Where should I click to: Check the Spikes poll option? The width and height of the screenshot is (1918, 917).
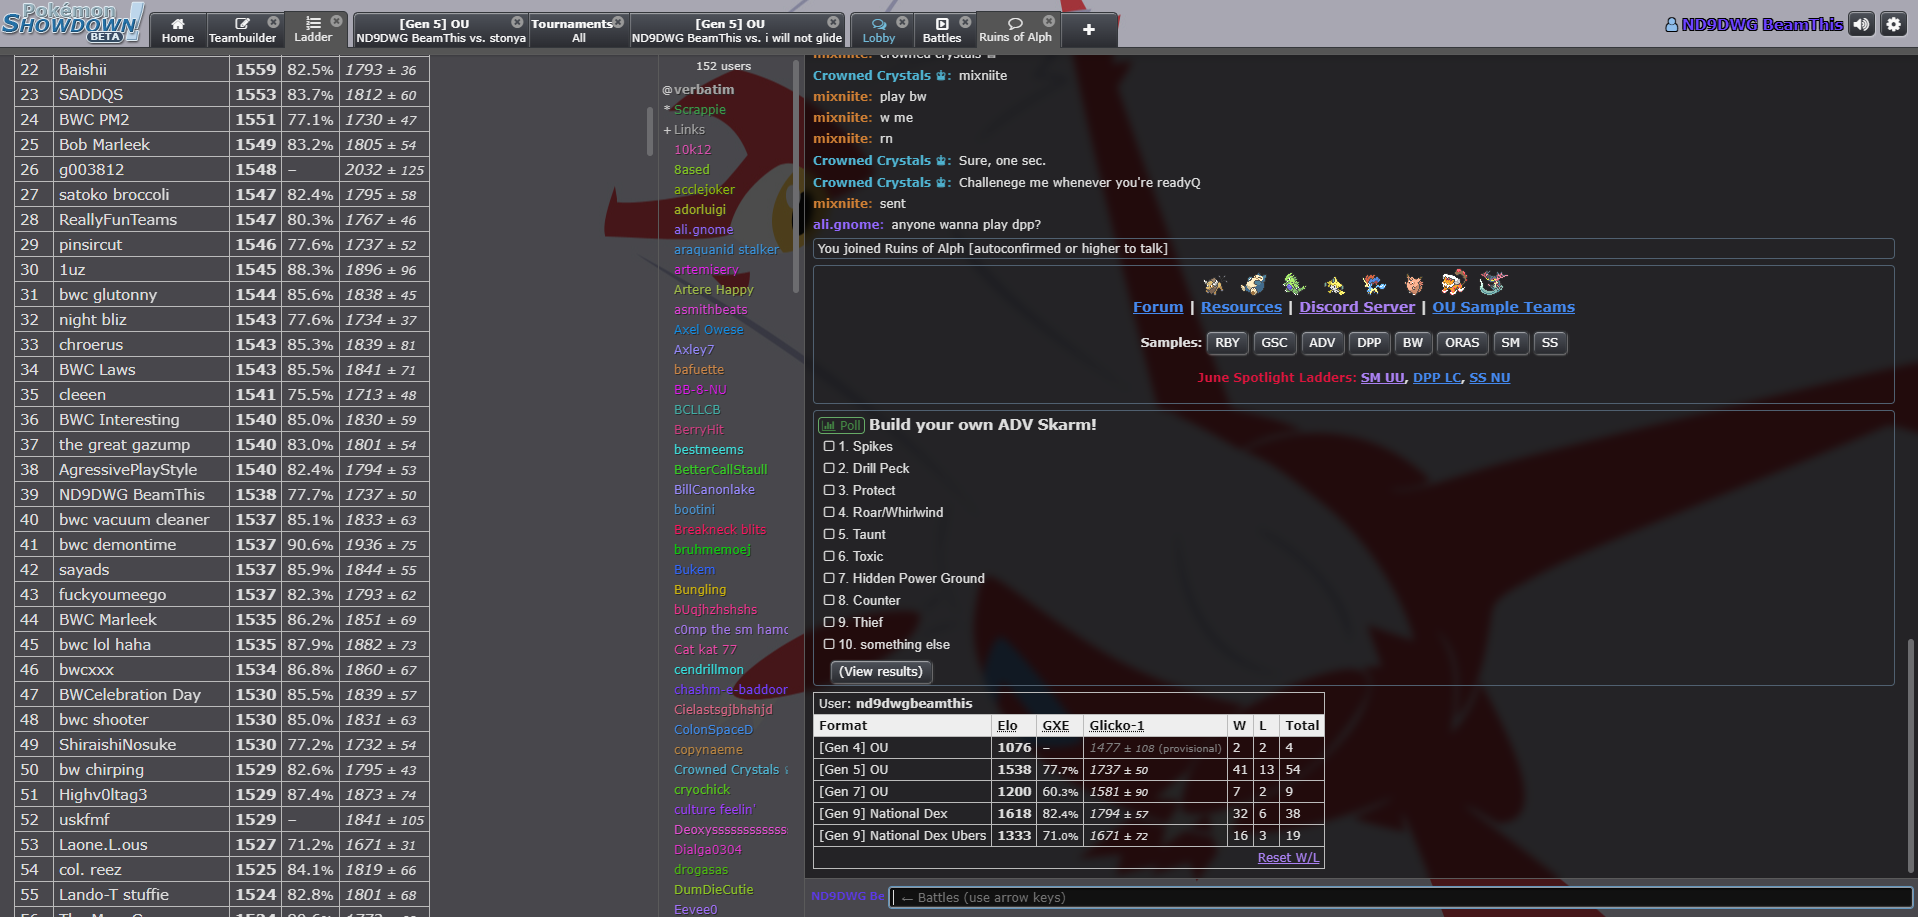coord(829,446)
